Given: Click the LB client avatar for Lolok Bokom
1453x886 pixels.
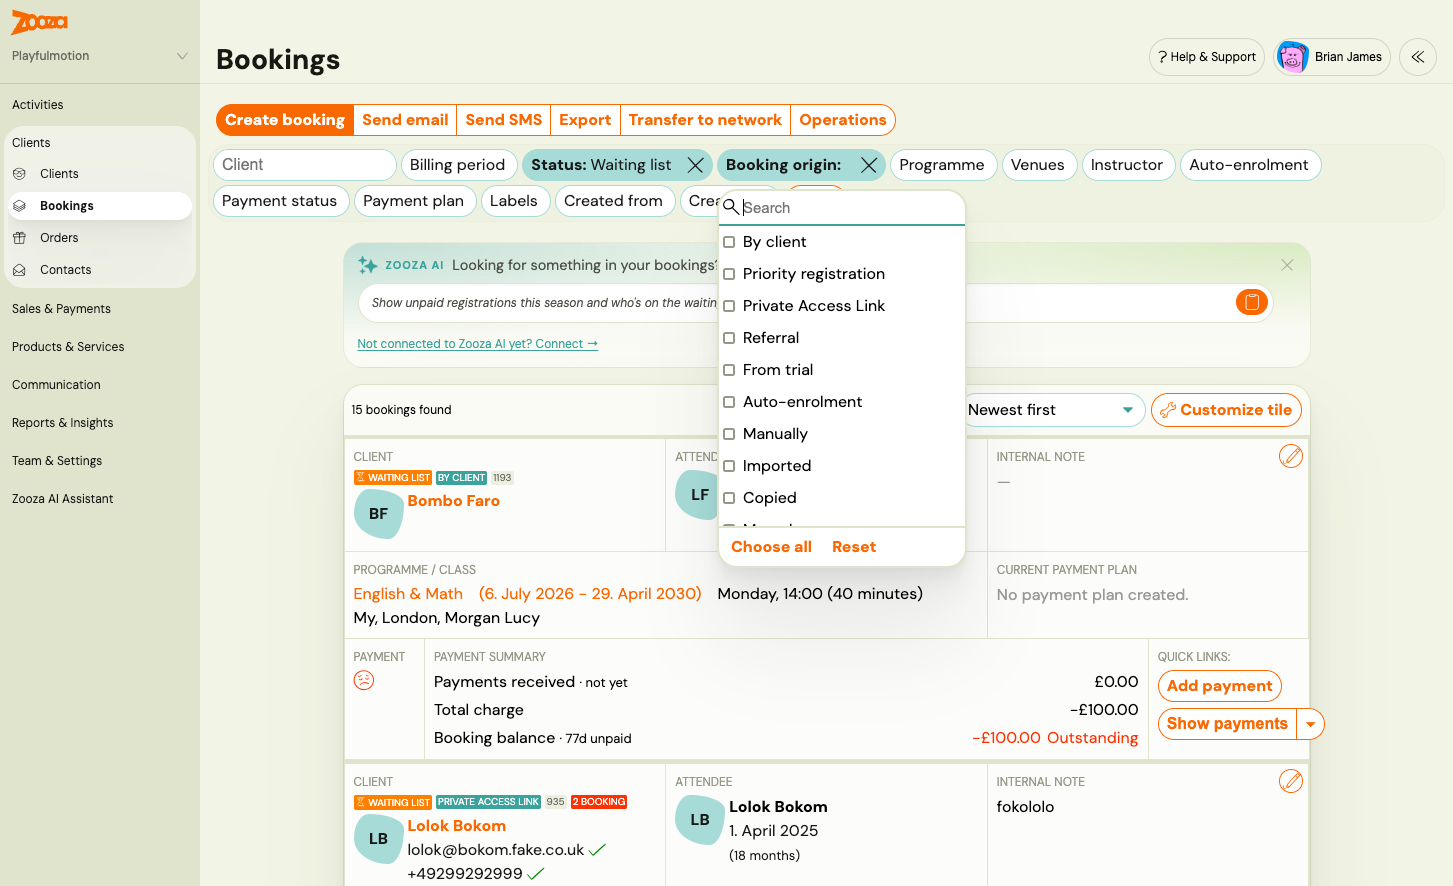Looking at the screenshot, I should (379, 838).
